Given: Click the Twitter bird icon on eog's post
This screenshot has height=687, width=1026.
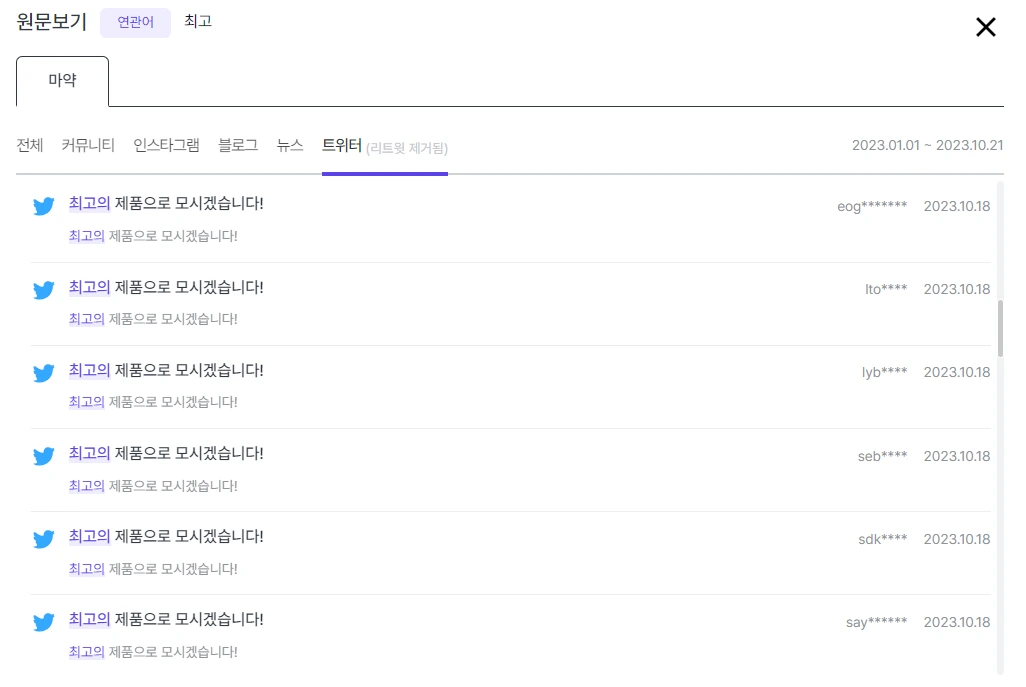Looking at the screenshot, I should pyautogui.click(x=43, y=206).
